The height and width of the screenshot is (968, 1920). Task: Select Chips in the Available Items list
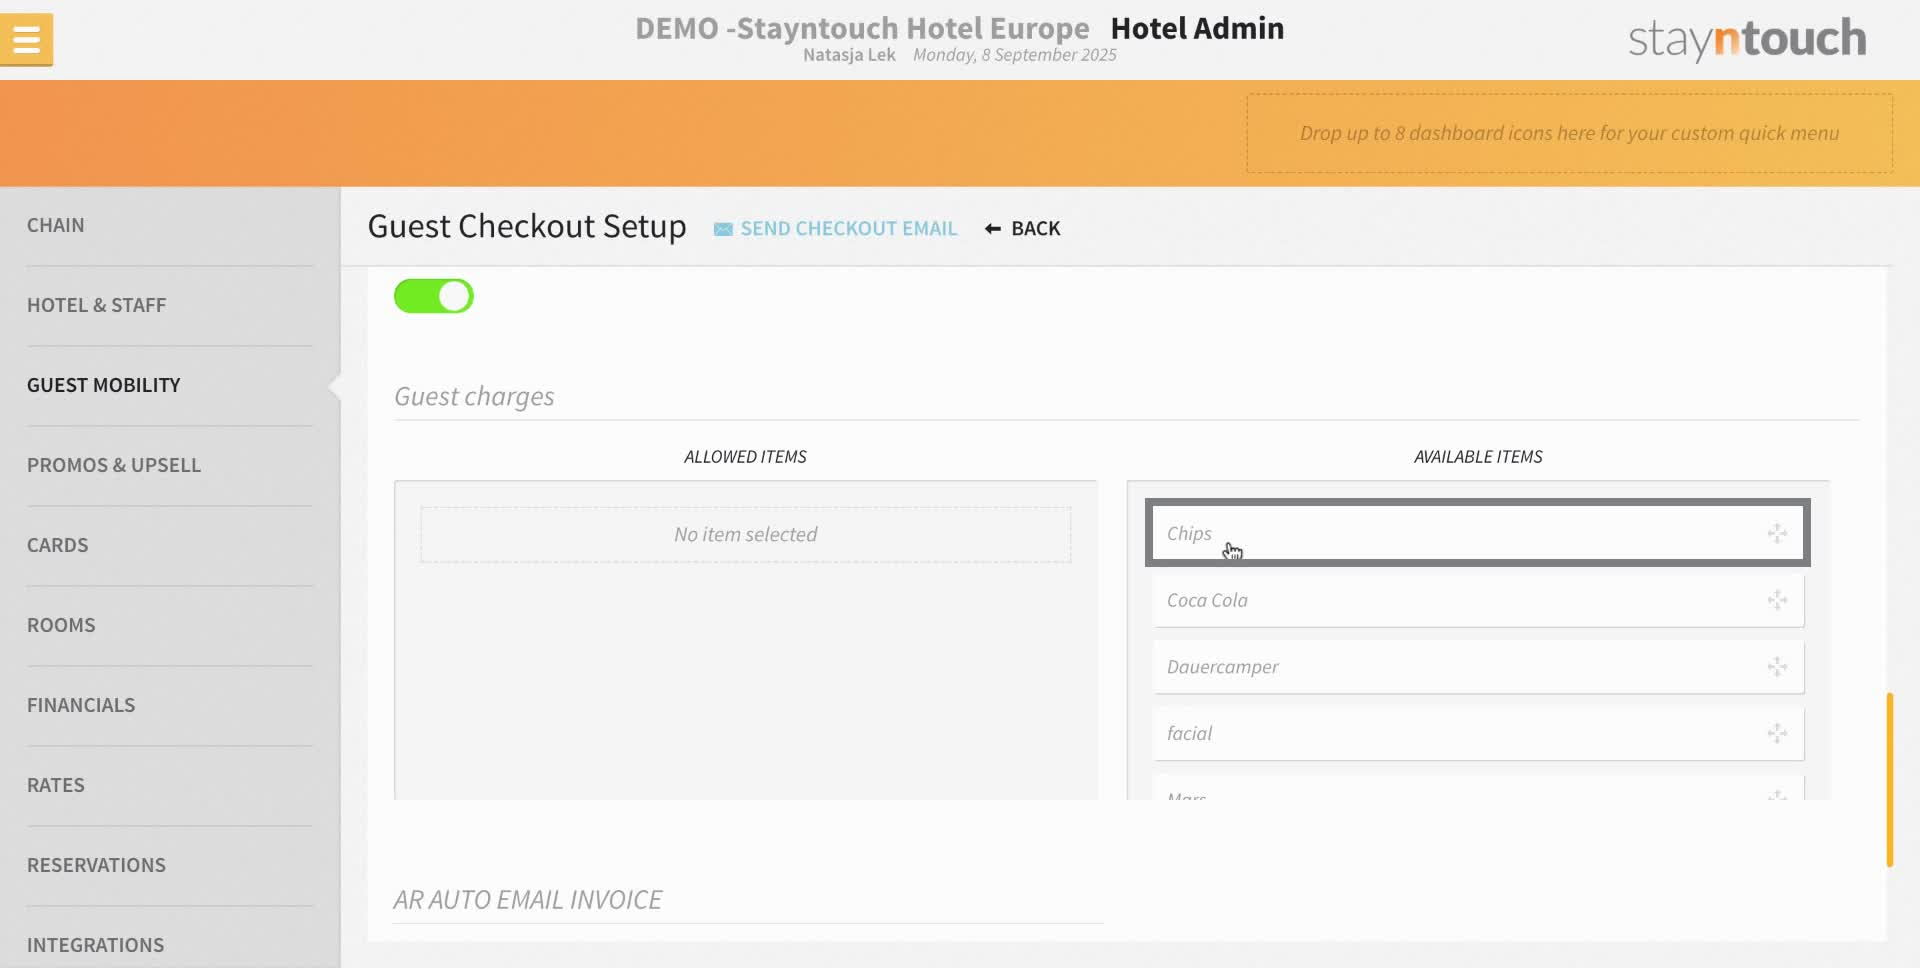(1400, 533)
